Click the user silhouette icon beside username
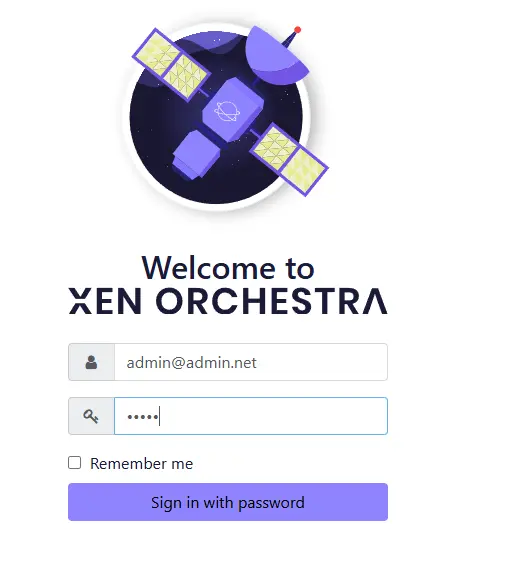The width and height of the screenshot is (519, 568). pyautogui.click(x=91, y=362)
